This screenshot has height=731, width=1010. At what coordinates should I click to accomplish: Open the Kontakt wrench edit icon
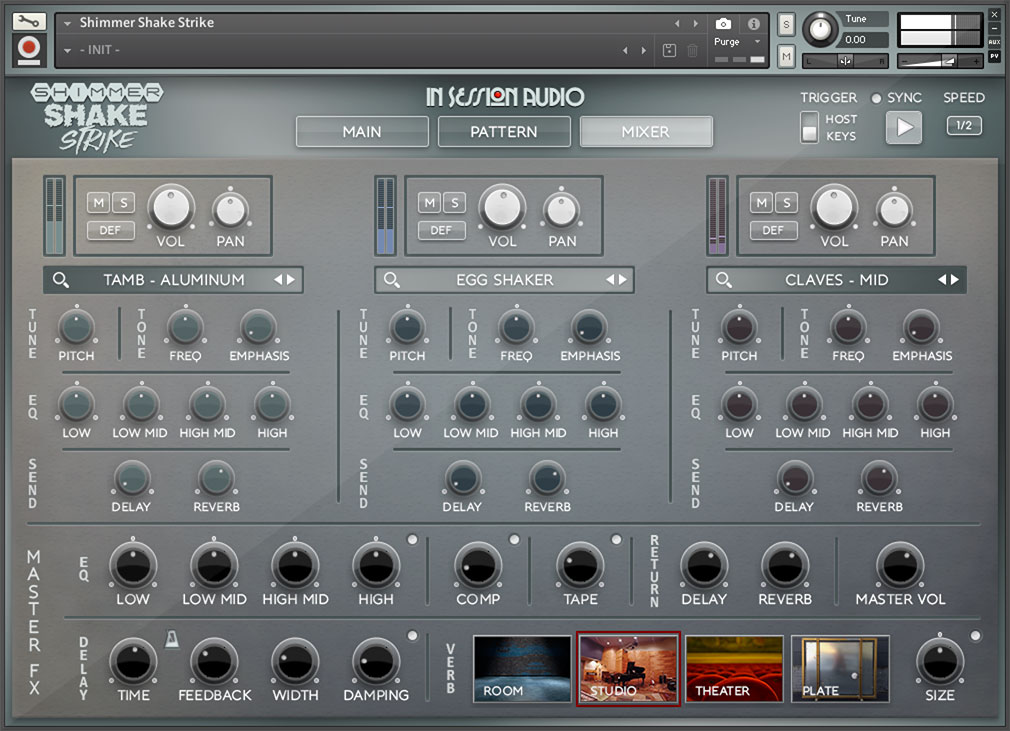pyautogui.click(x=29, y=20)
